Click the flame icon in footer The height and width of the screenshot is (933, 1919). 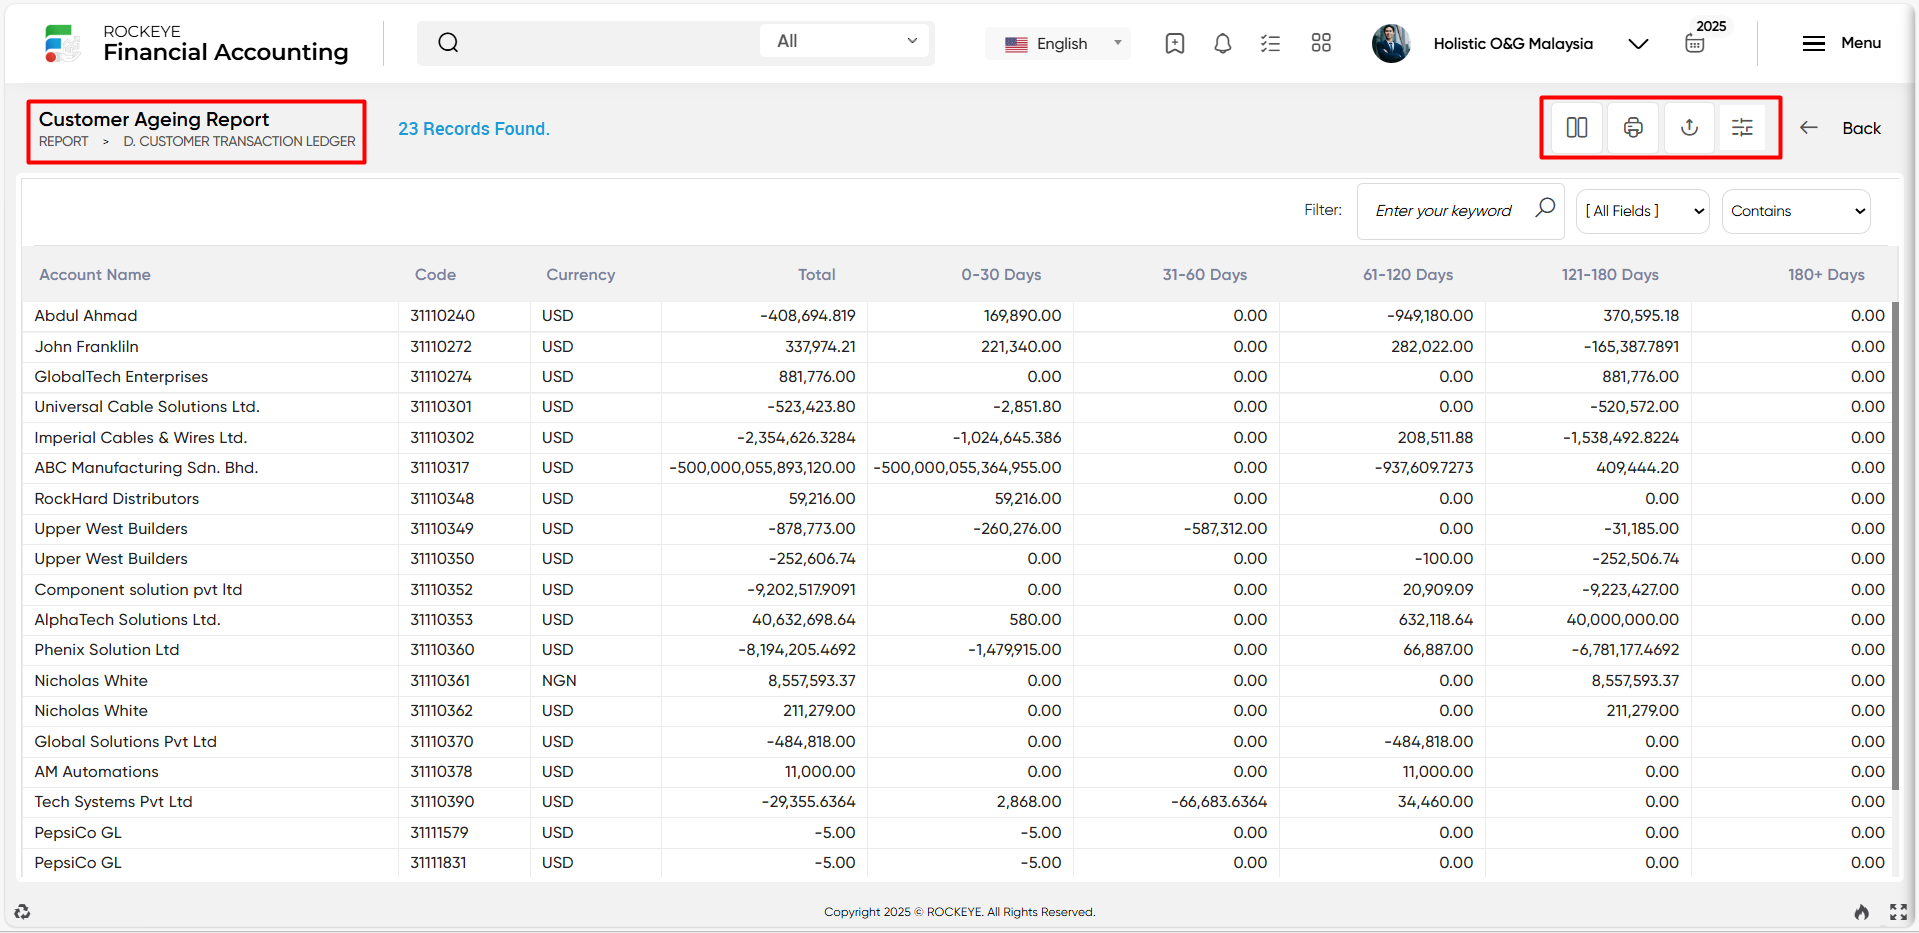(1861, 911)
